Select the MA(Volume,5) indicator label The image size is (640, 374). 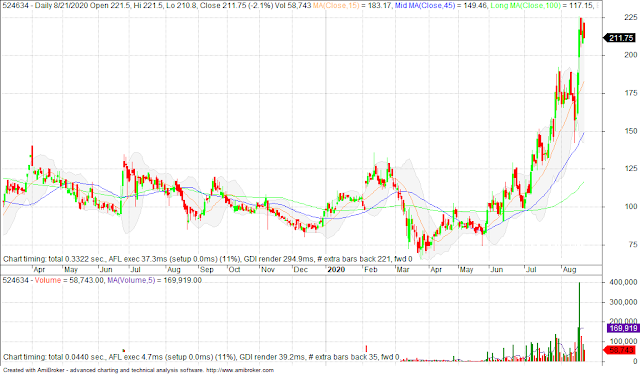[x=131, y=280]
